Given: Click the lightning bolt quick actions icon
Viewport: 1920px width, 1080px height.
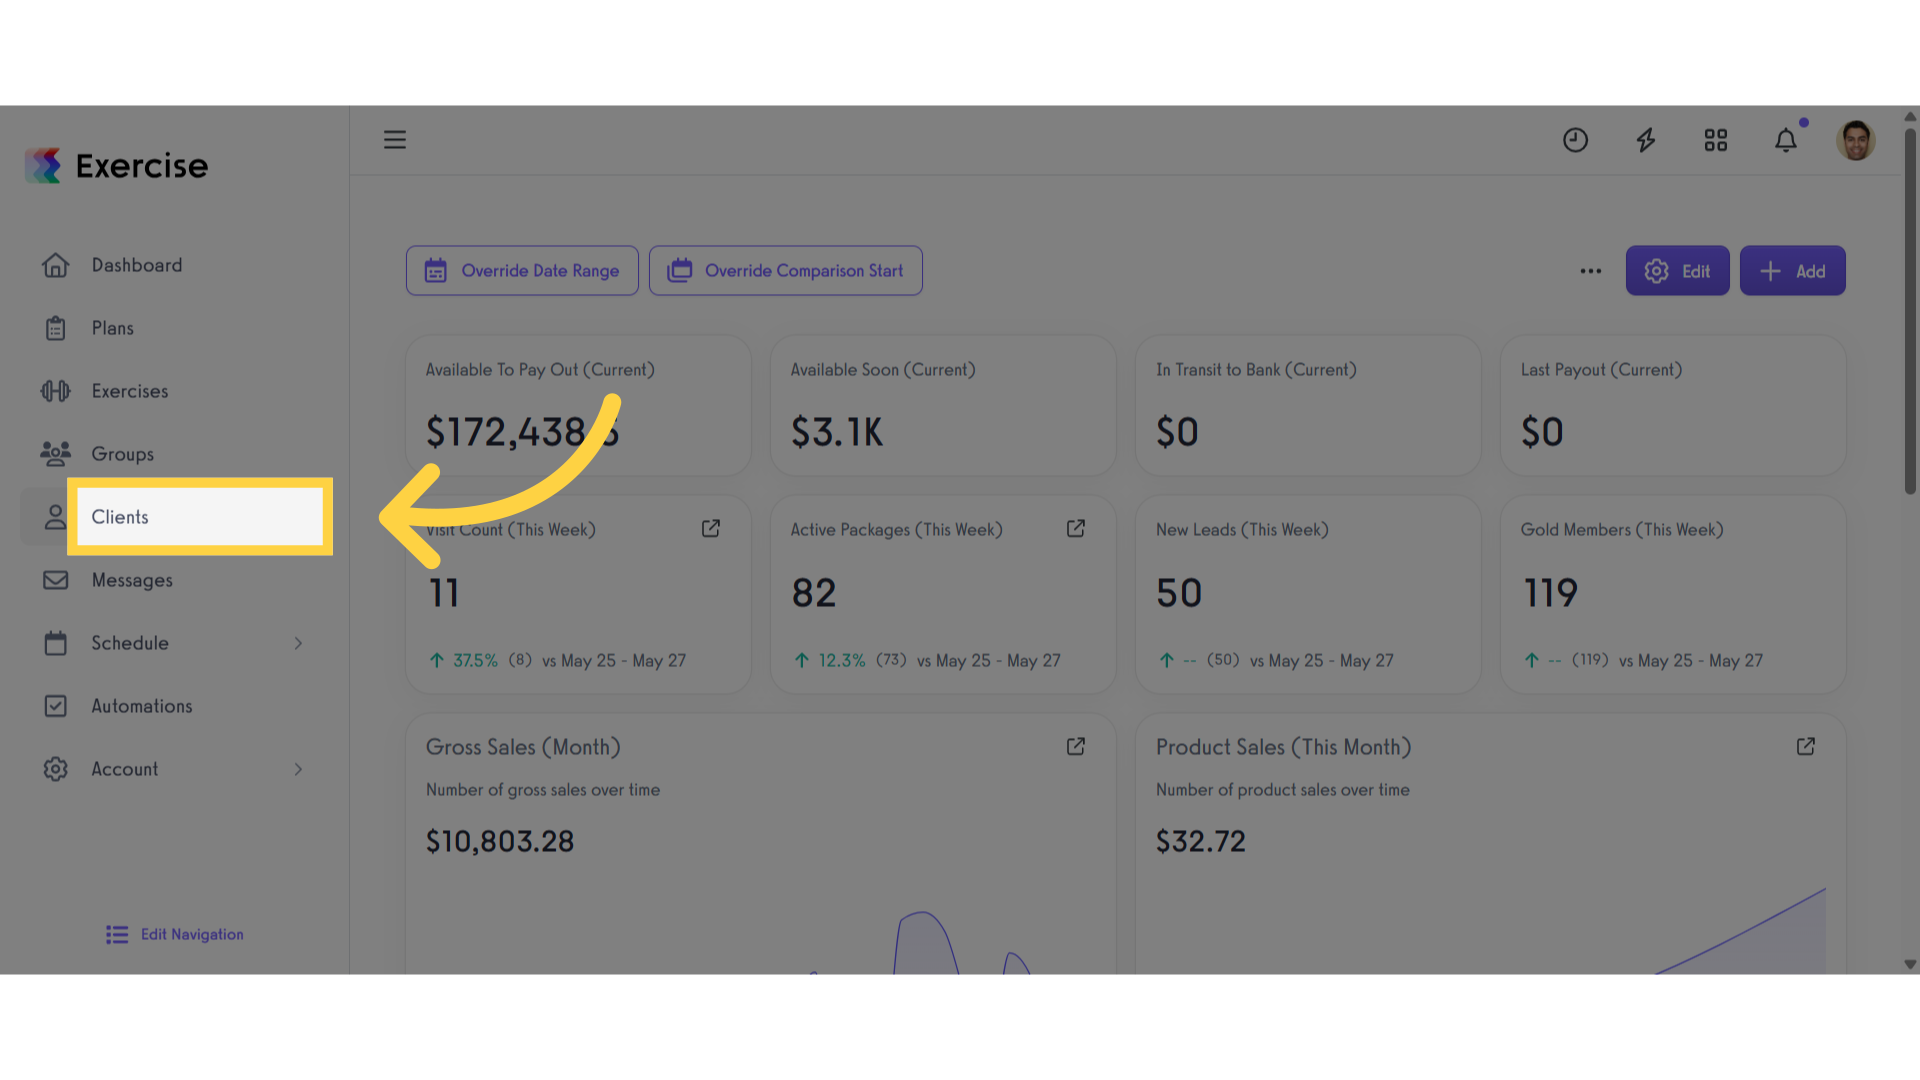Looking at the screenshot, I should pos(1645,140).
